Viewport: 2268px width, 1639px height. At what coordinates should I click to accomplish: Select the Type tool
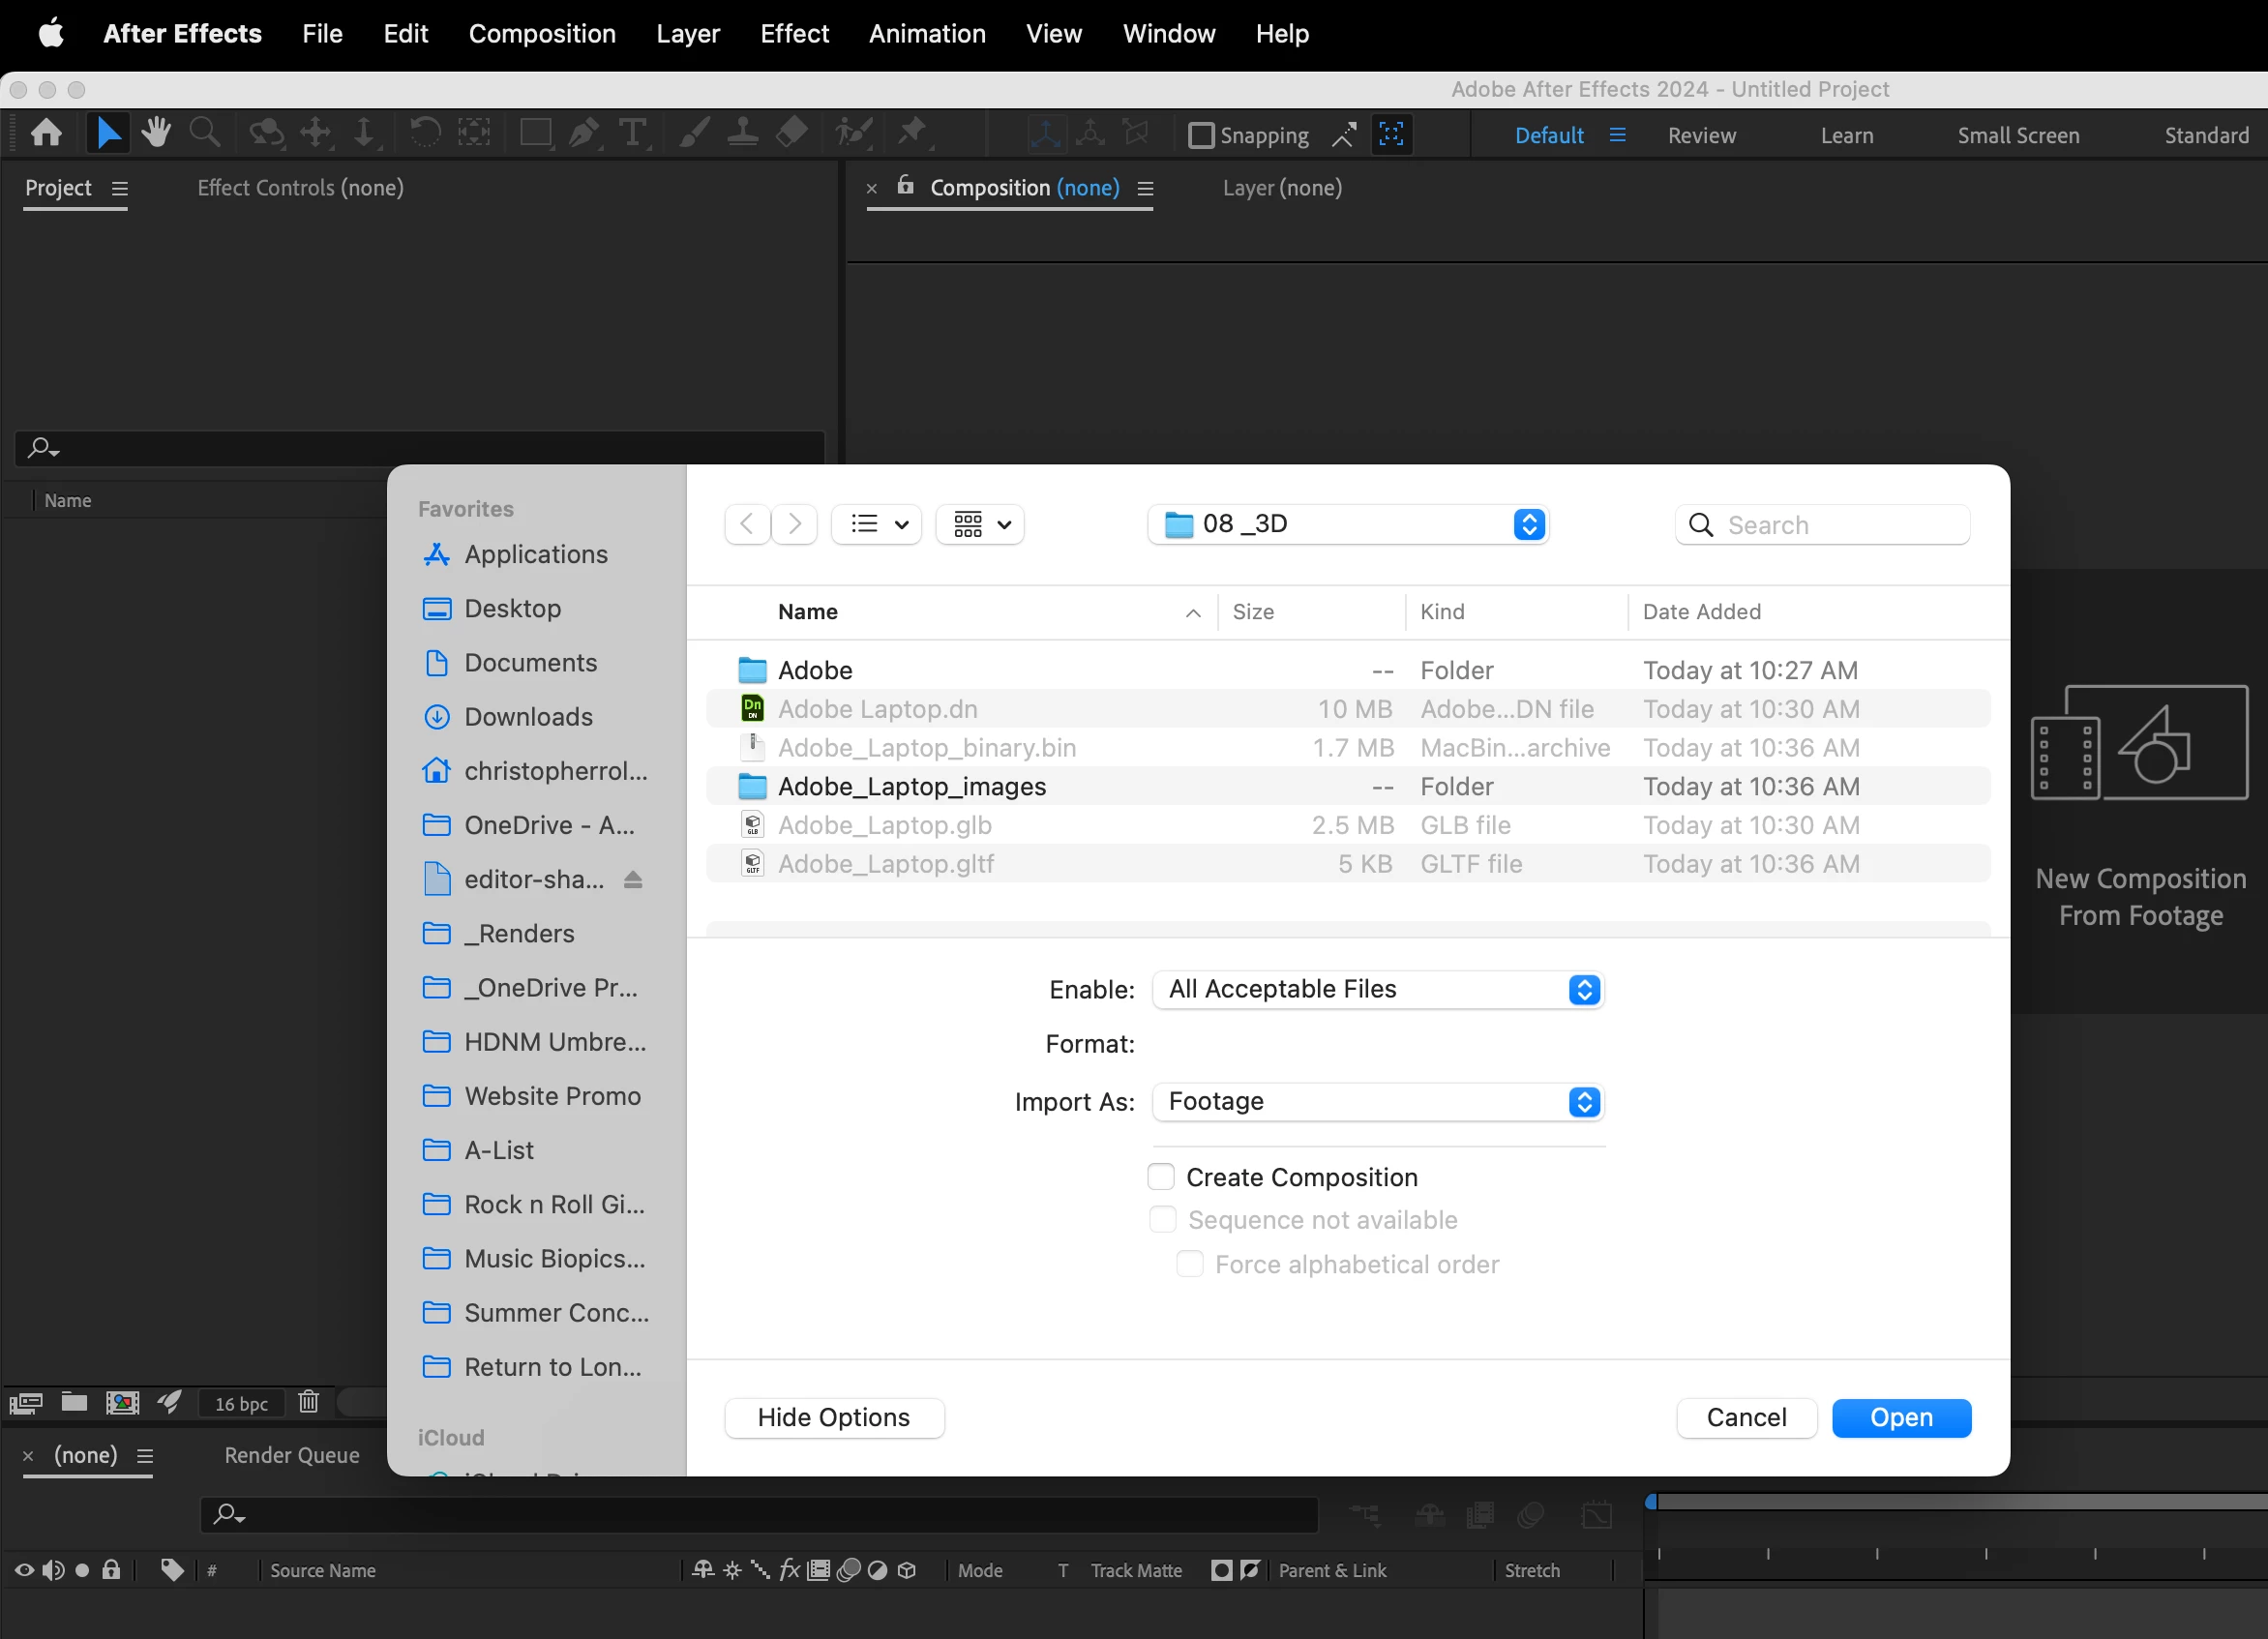click(x=632, y=133)
